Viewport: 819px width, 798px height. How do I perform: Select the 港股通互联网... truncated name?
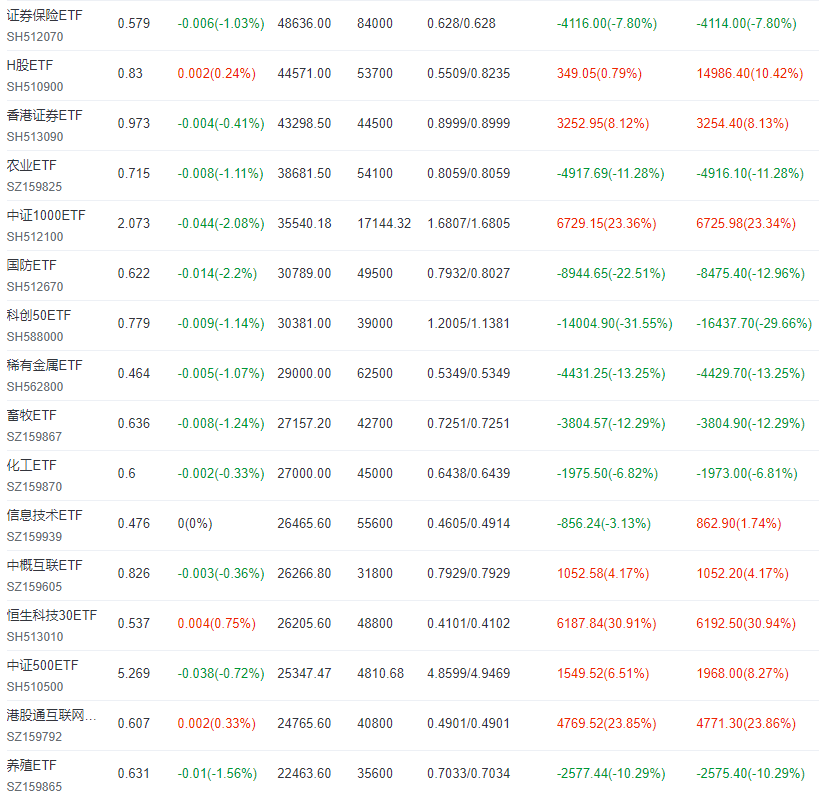coord(51,715)
